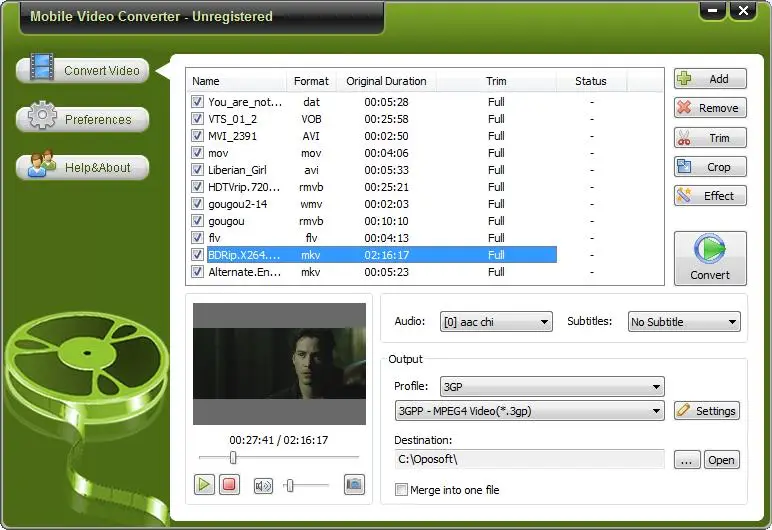The height and width of the screenshot is (530, 772).
Task: Click the Status column header
Action: coord(591,81)
